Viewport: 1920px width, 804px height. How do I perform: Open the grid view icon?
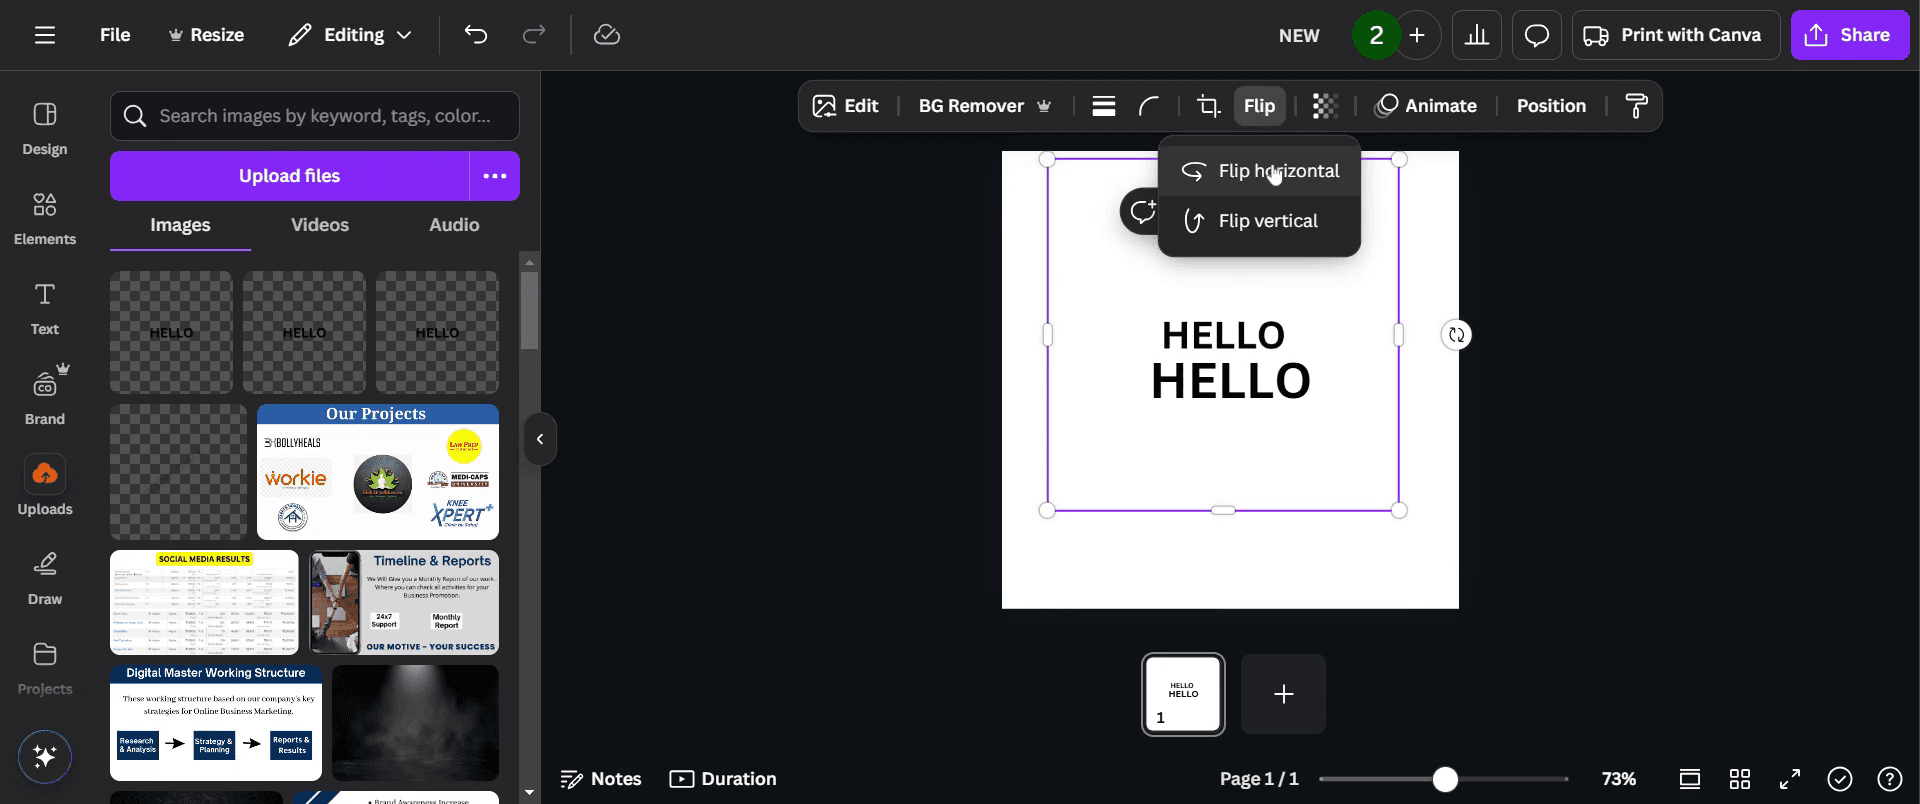[1740, 779]
